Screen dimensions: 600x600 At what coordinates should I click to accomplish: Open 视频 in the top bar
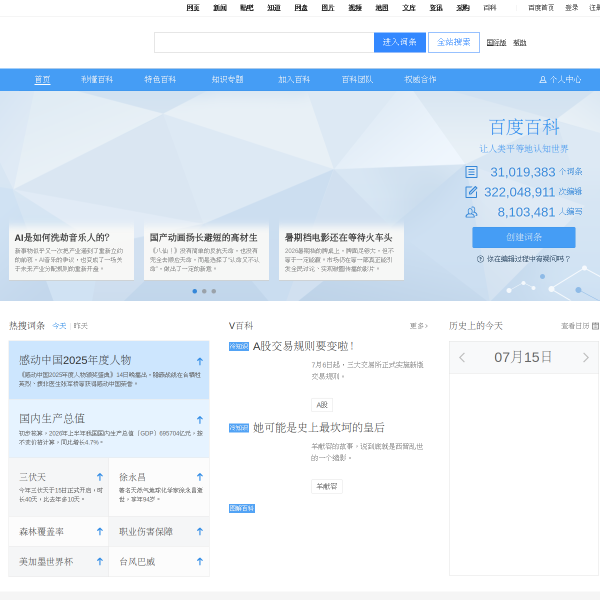click(x=355, y=8)
